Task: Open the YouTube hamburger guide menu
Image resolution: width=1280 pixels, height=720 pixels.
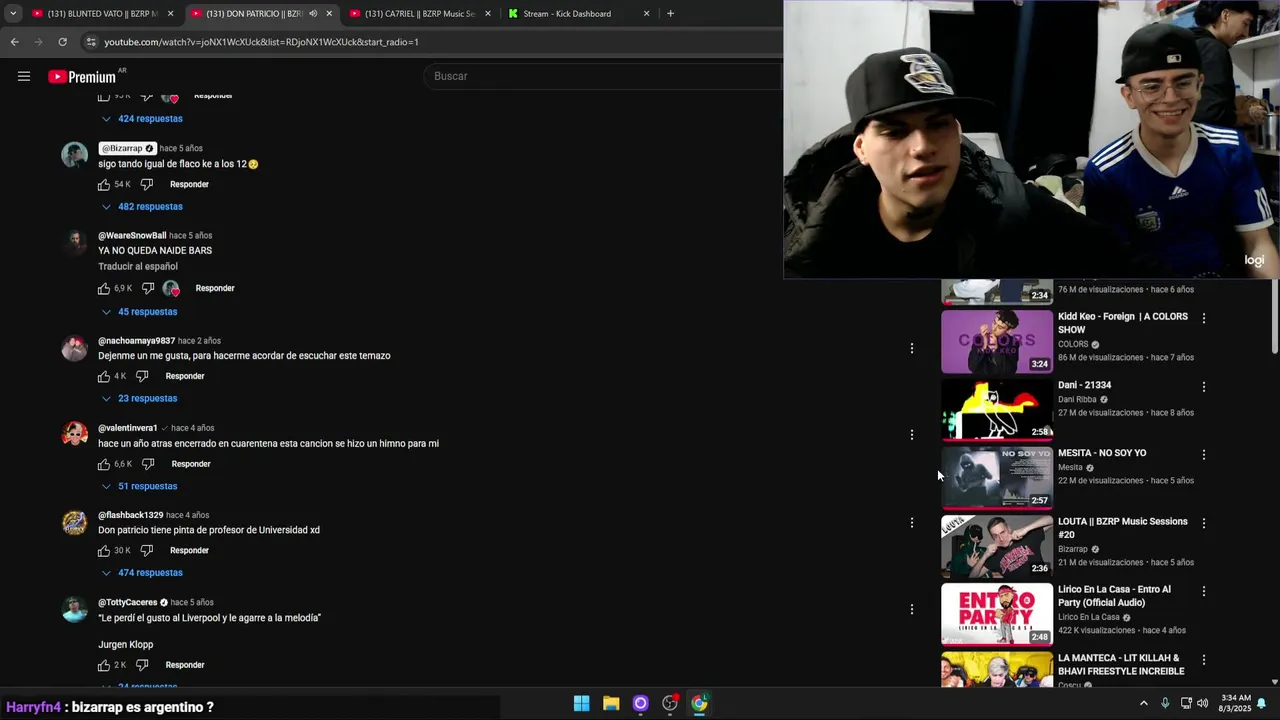Action: (24, 76)
